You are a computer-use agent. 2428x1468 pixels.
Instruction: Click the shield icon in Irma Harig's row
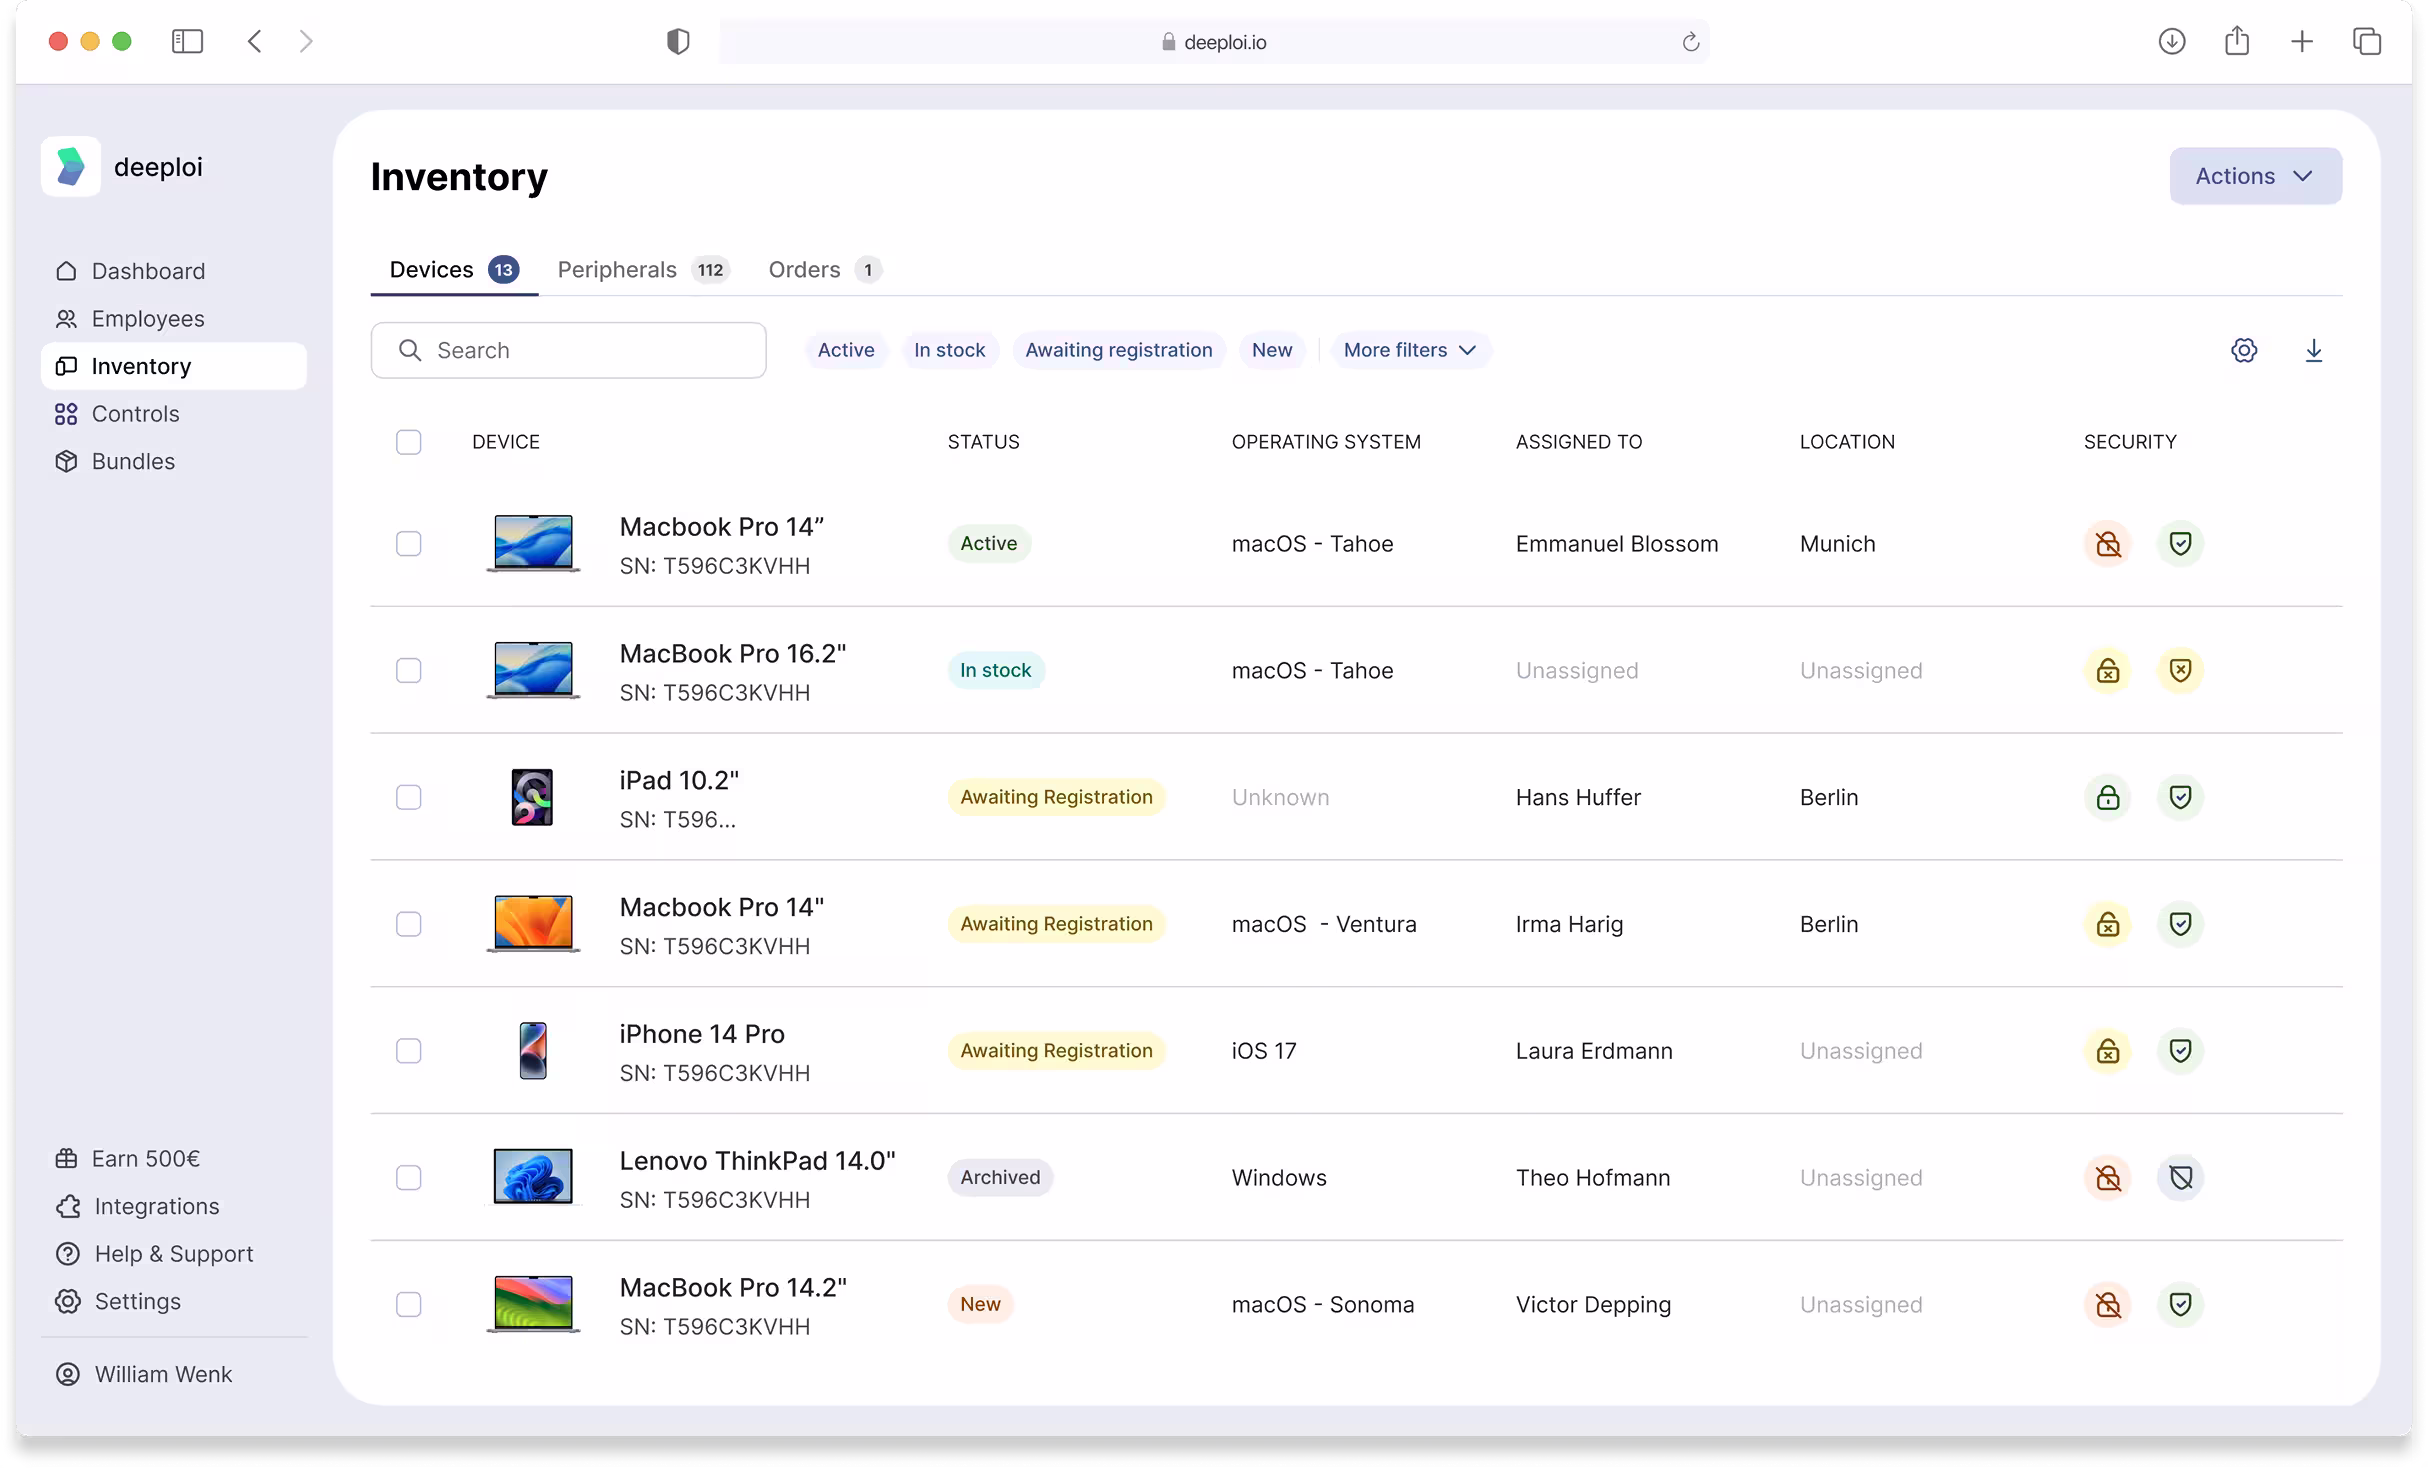(x=2180, y=924)
